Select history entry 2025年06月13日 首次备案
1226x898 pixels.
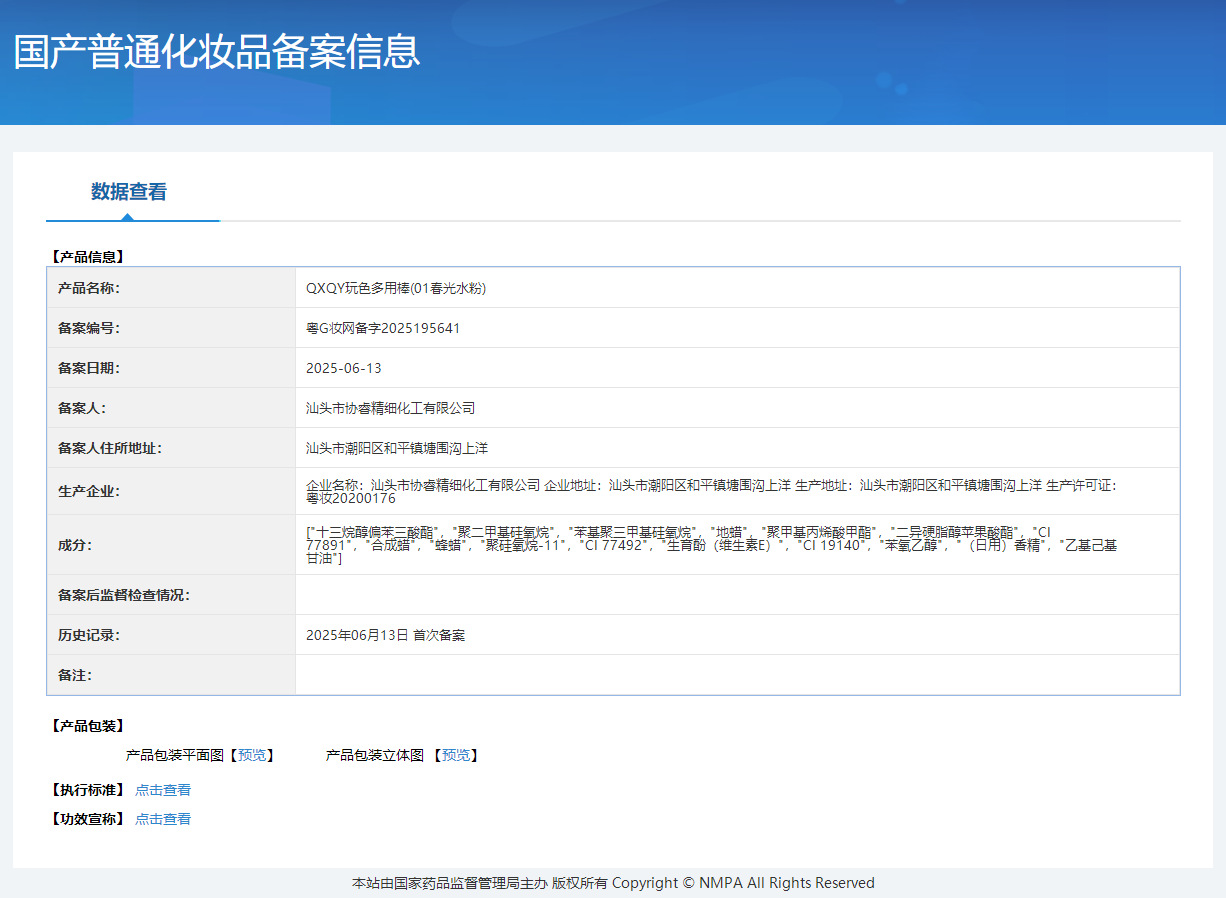click(x=385, y=635)
